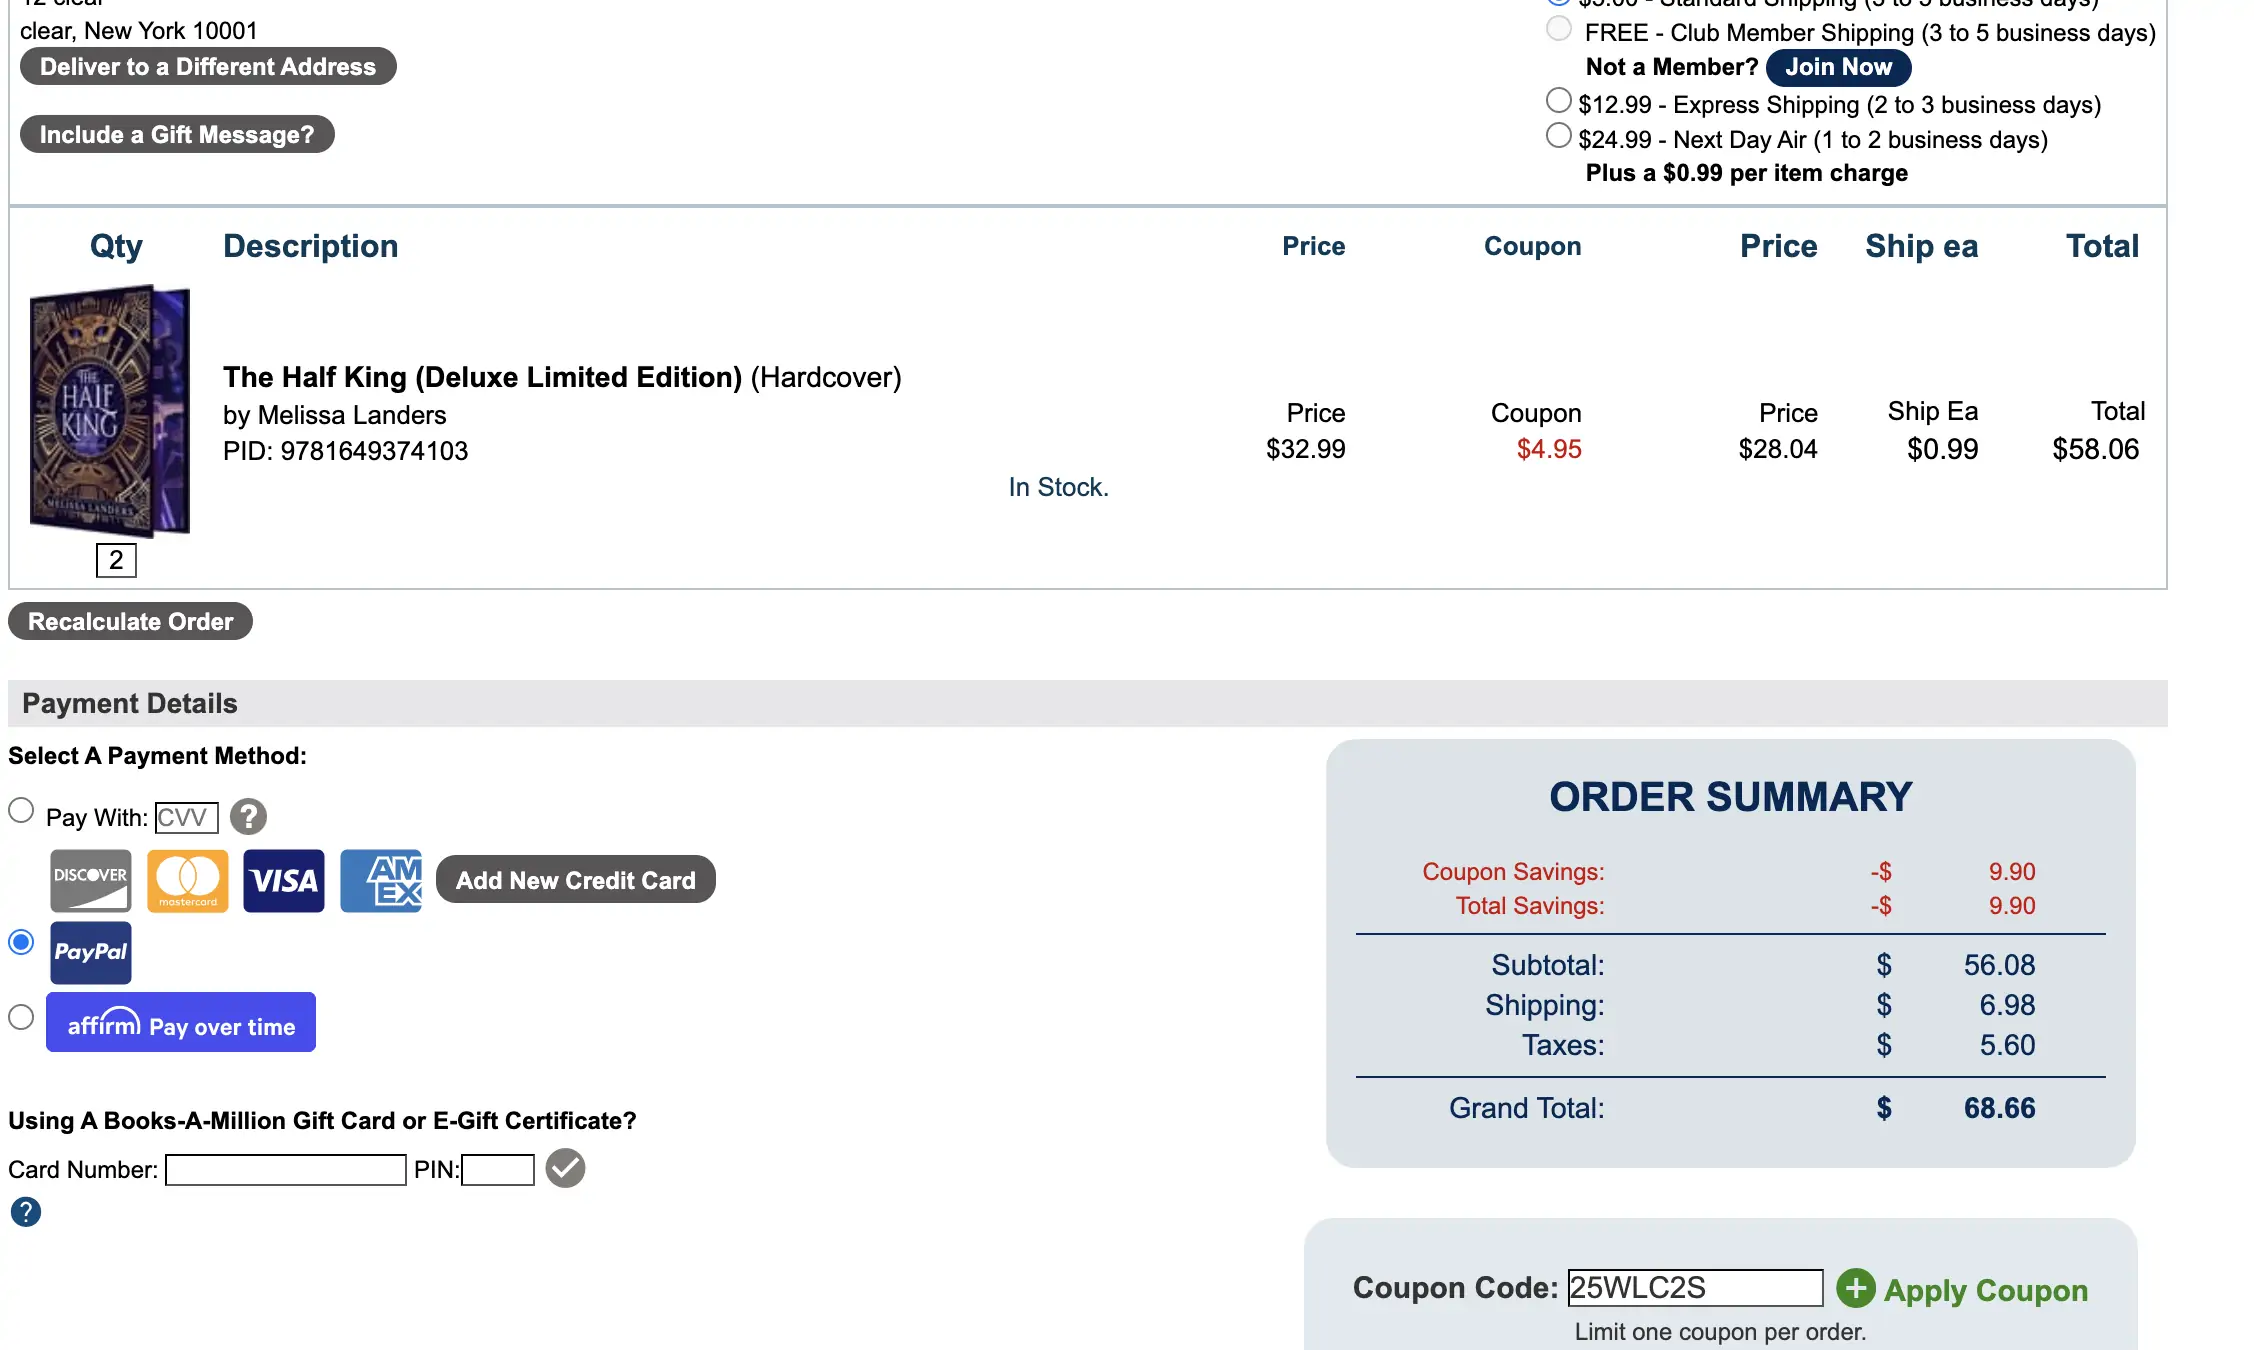Click Deliver to a Different Address
This screenshot has height=1350, width=2254.
click(208, 66)
